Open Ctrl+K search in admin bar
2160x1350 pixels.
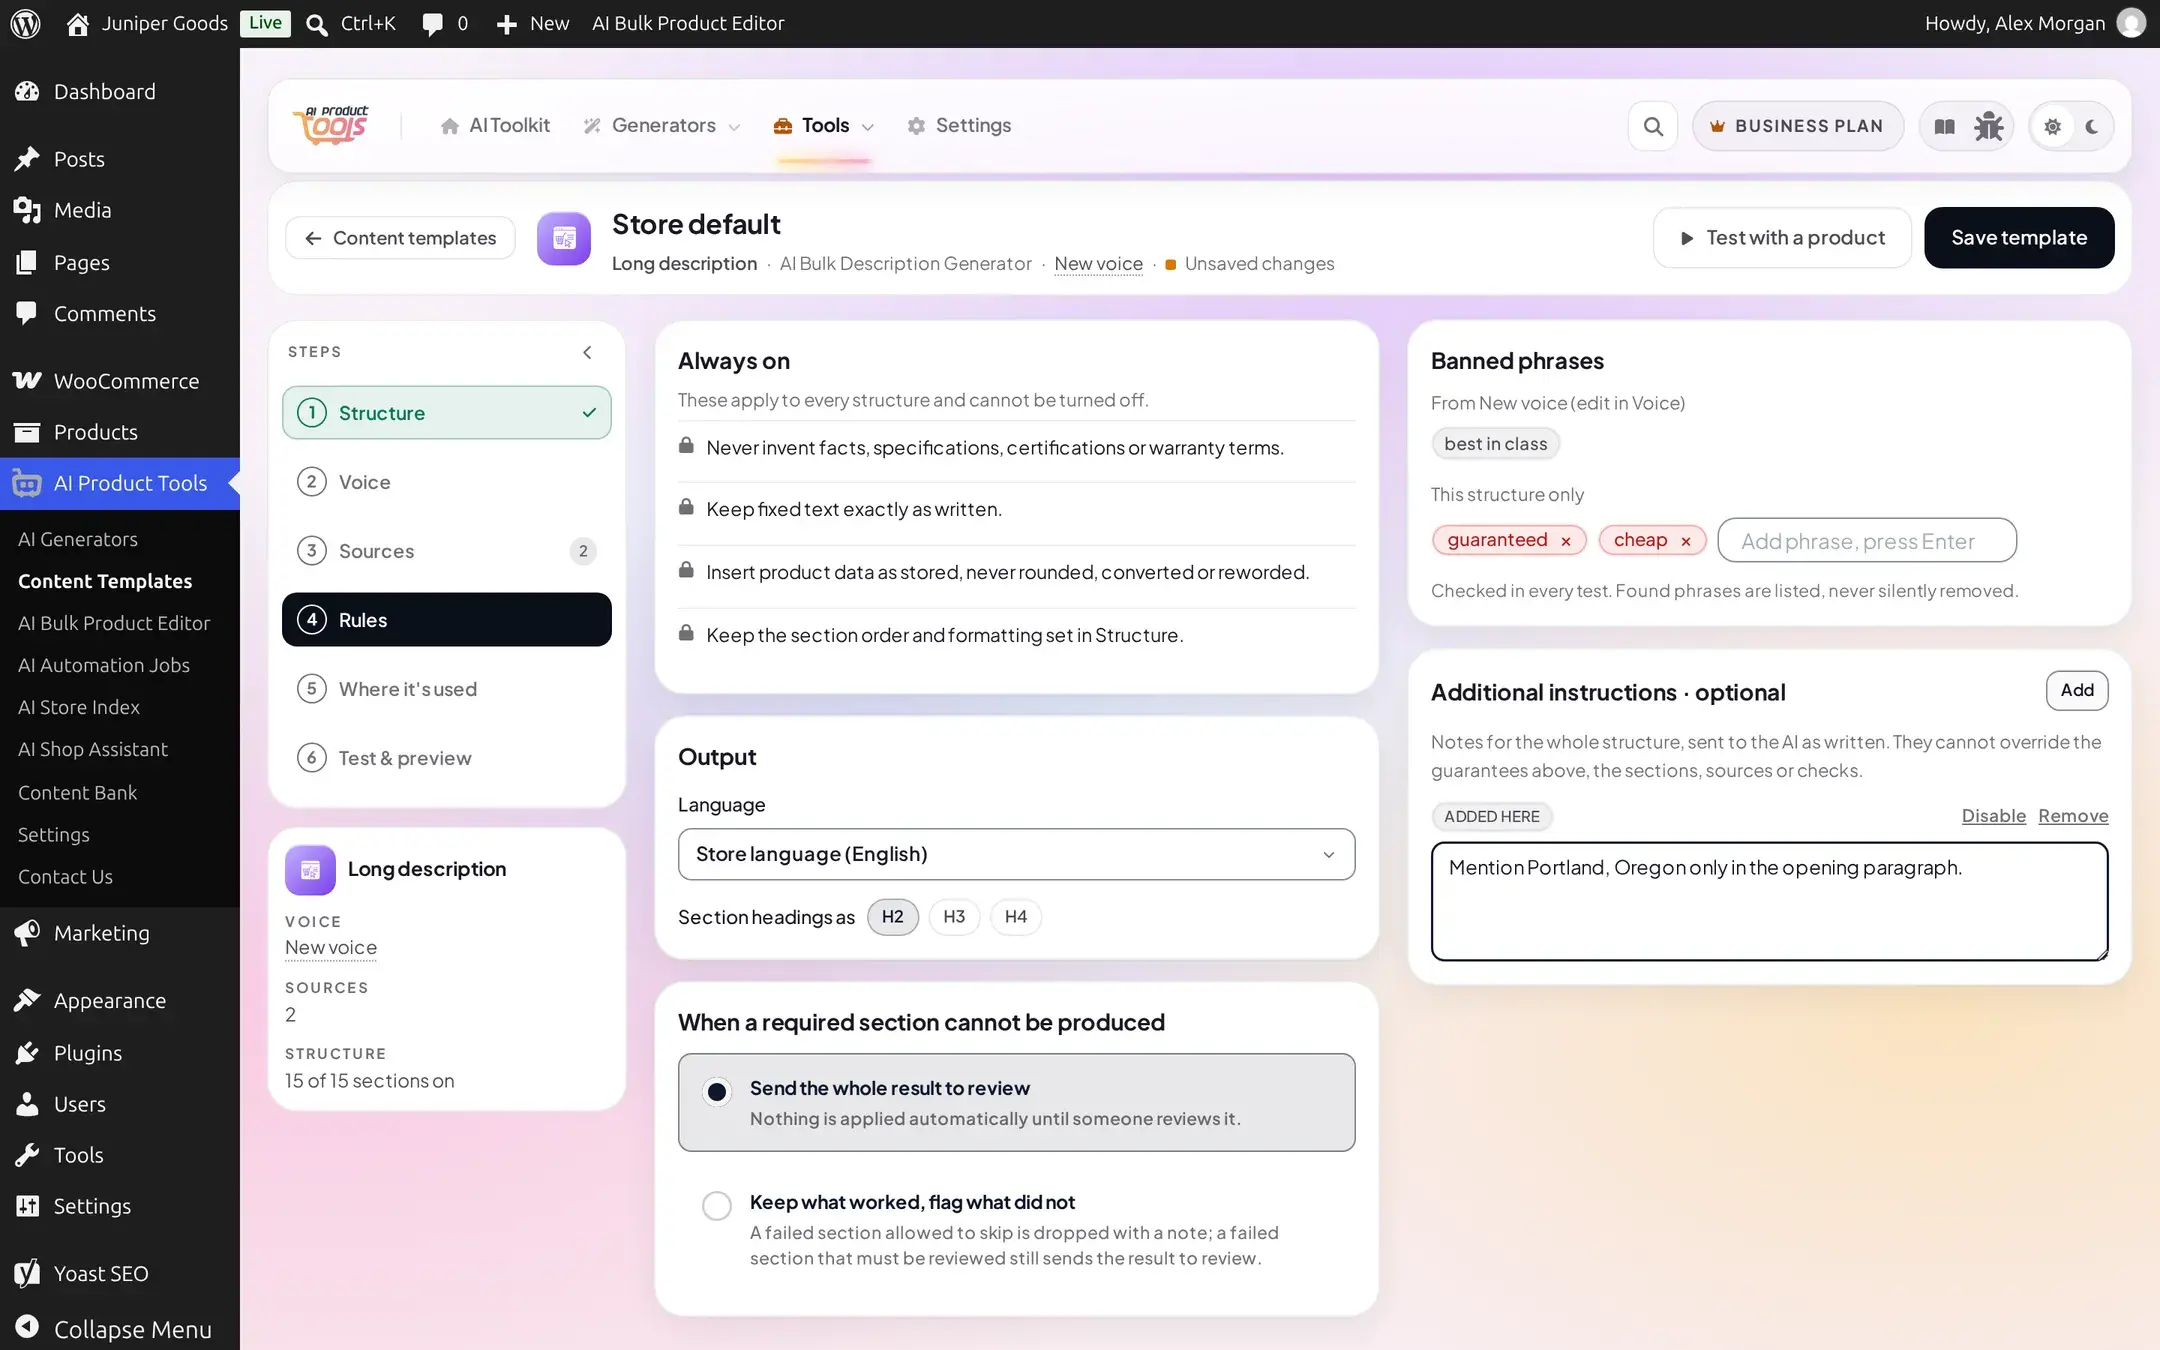coord(351,23)
